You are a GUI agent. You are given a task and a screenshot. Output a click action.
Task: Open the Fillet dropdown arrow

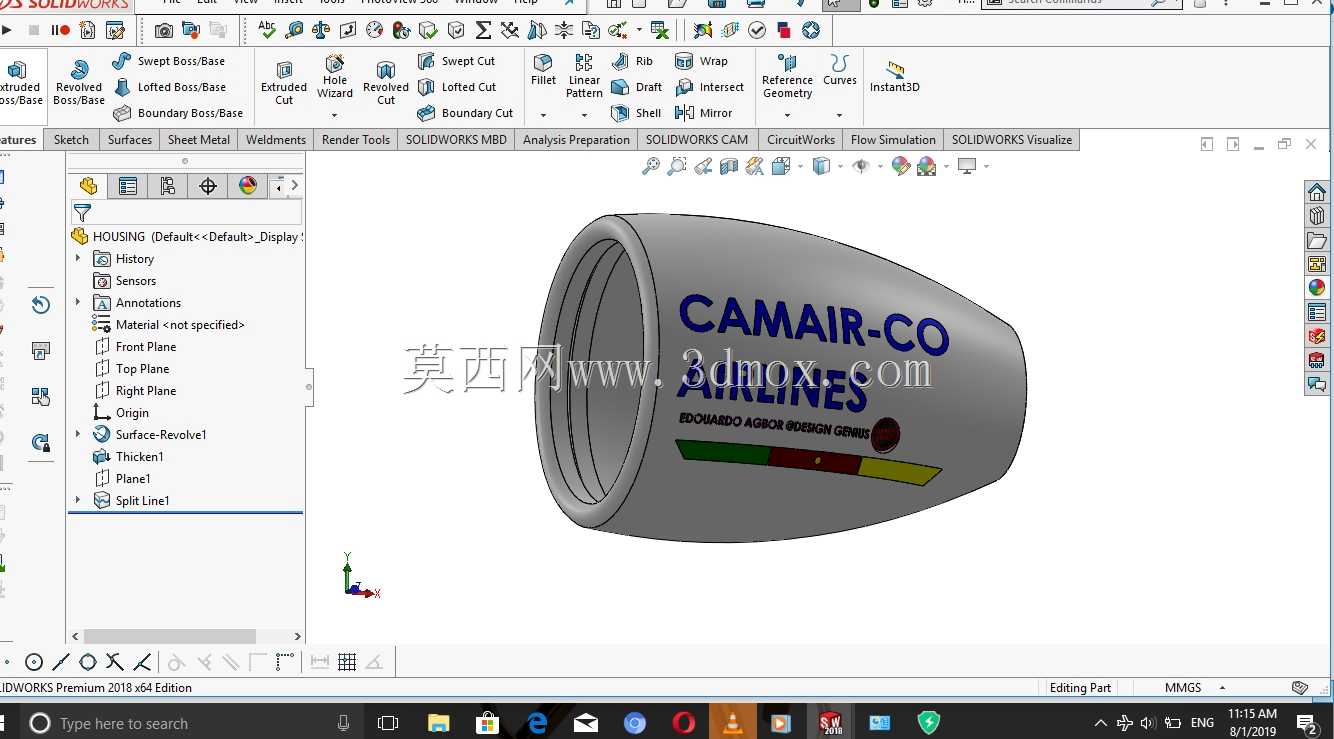(544, 115)
